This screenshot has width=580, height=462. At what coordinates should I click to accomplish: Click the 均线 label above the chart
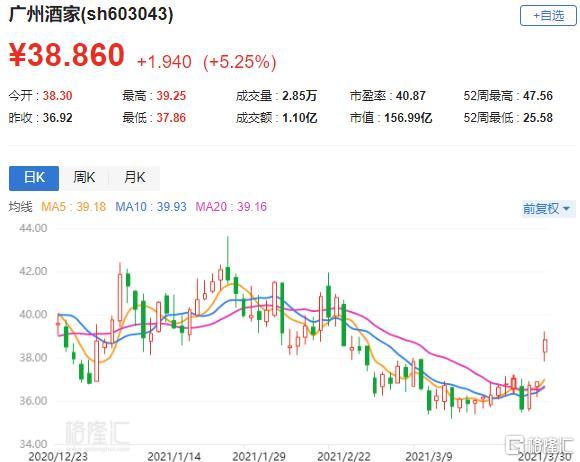point(21,206)
